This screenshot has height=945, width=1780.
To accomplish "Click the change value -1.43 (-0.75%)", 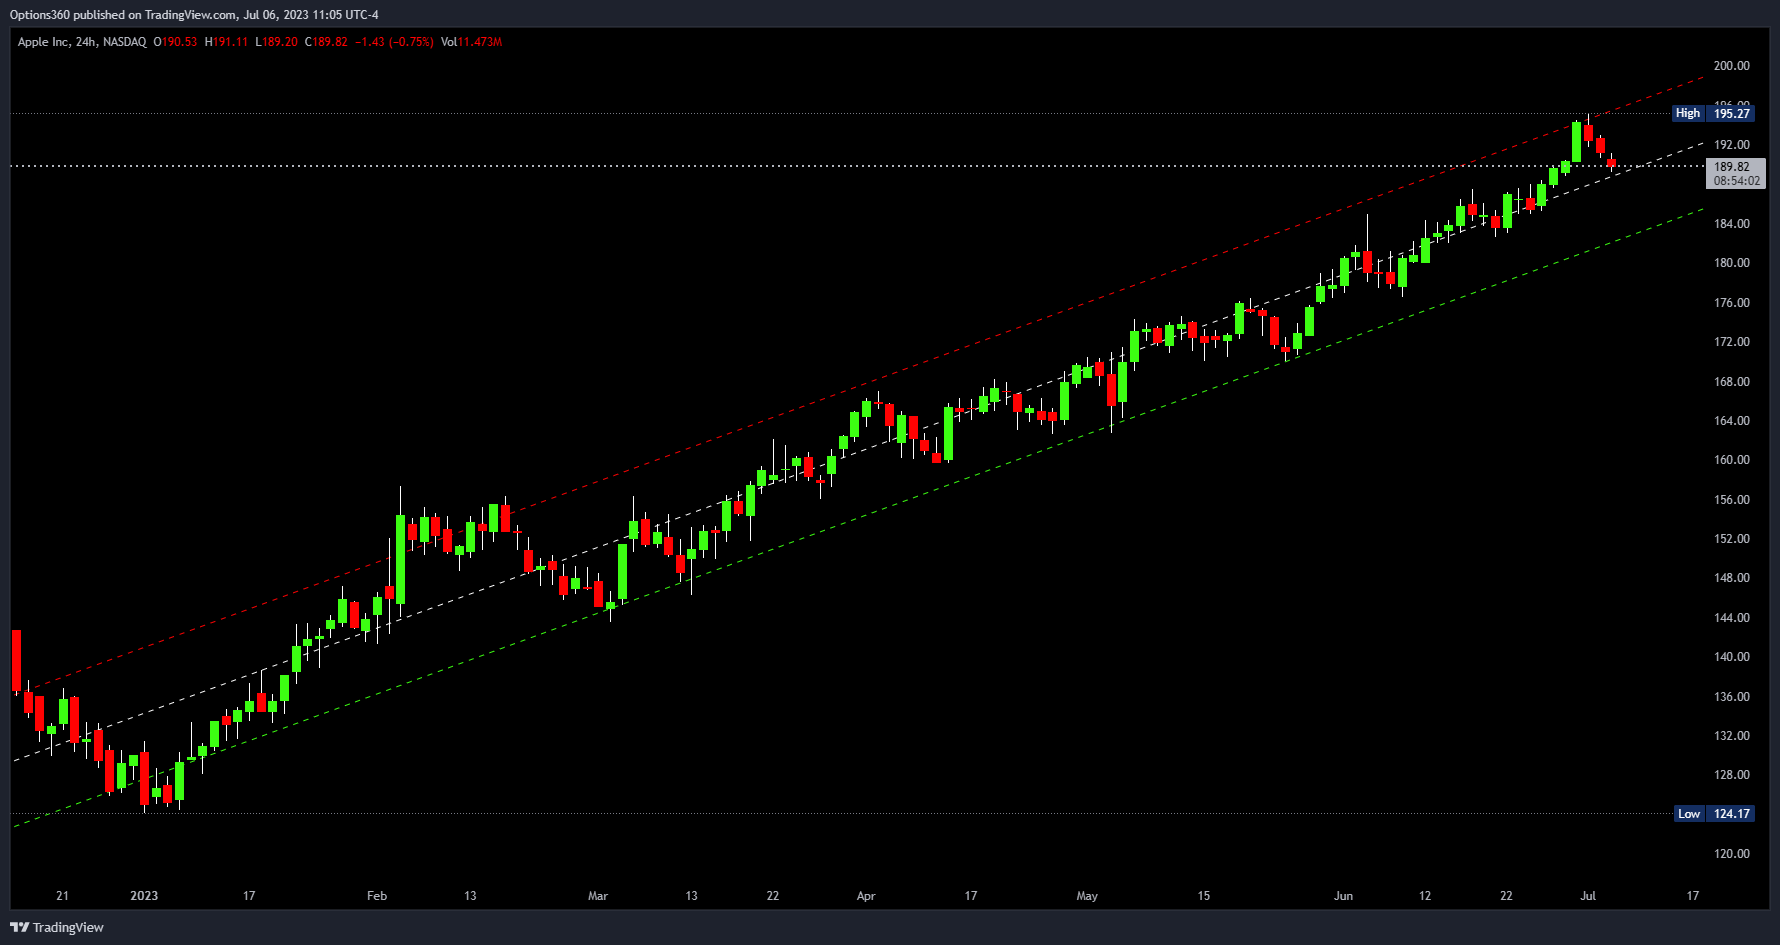I will [394, 42].
